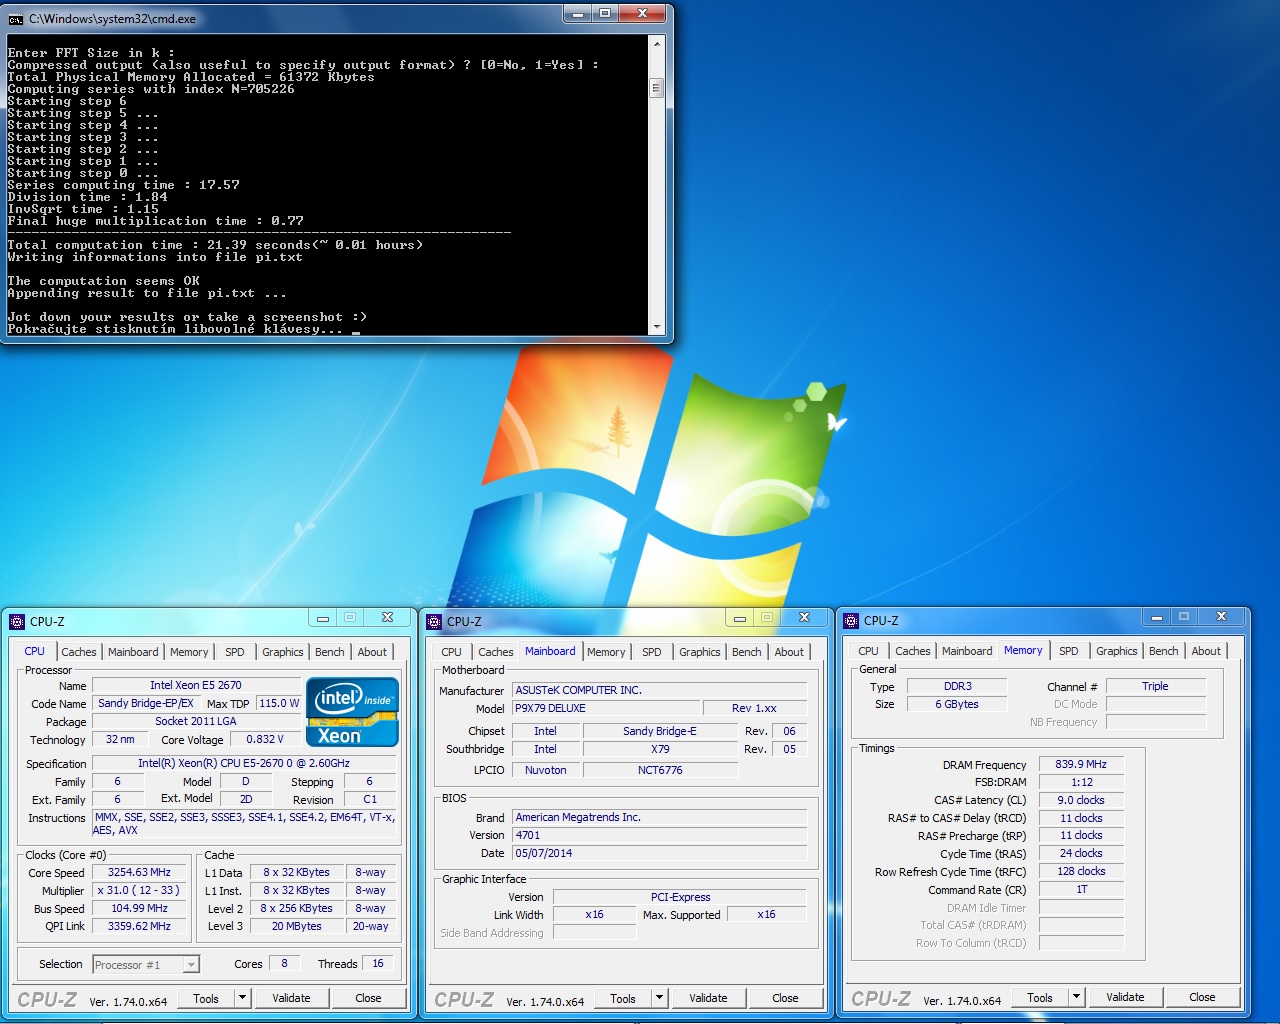The width and height of the screenshot is (1280, 1024).
Task: Go to SPD tab in right CPU-Z window
Action: point(1069,651)
